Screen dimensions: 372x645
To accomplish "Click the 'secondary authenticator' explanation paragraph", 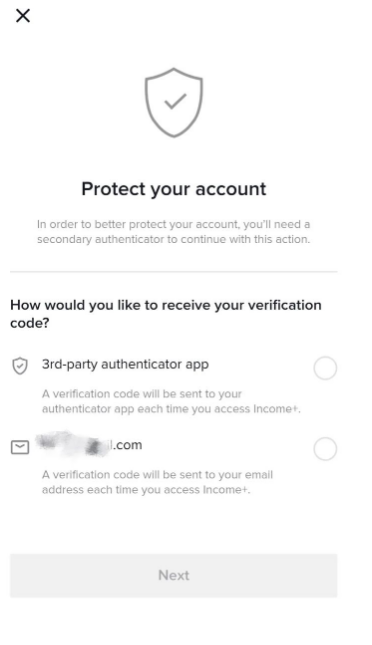I will (x=174, y=232).
